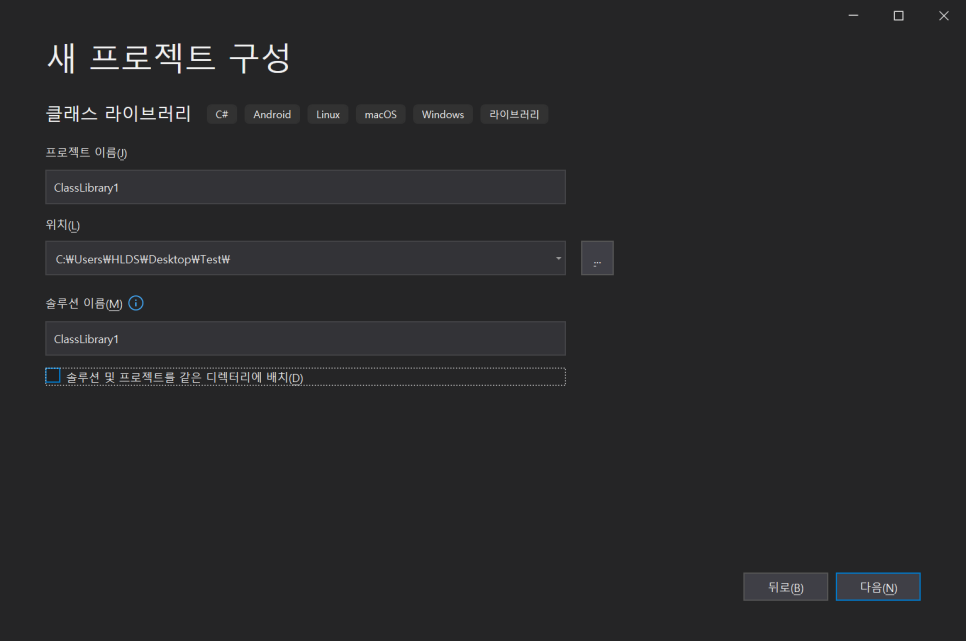Image resolution: width=966 pixels, height=641 pixels.
Task: Click the Windows tag
Action: point(443,114)
